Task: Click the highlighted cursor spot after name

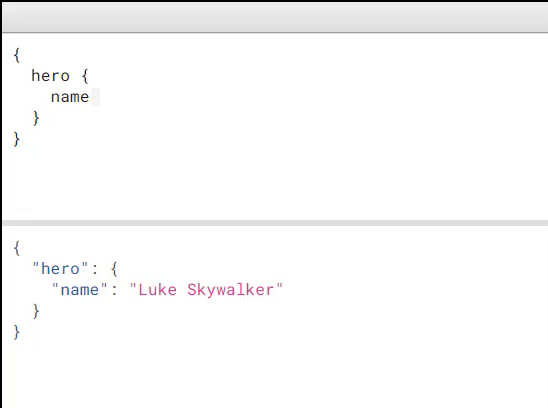Action: 95,96
